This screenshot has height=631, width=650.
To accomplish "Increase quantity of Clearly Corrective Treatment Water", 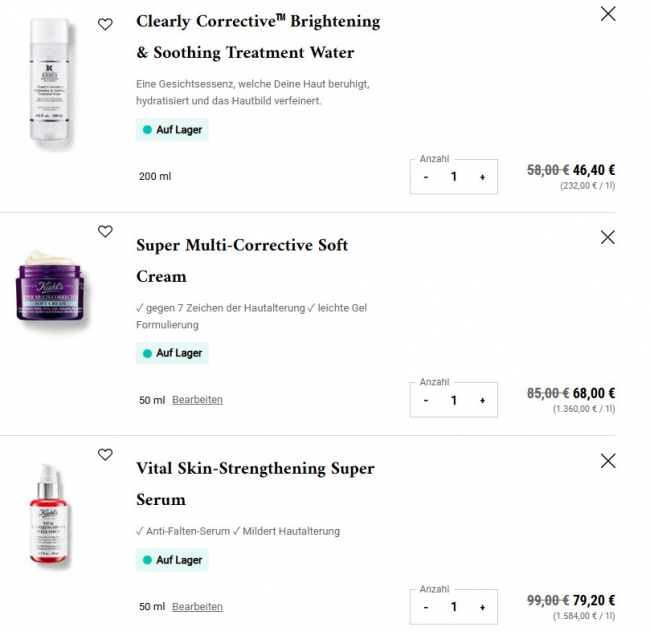I will [482, 177].
